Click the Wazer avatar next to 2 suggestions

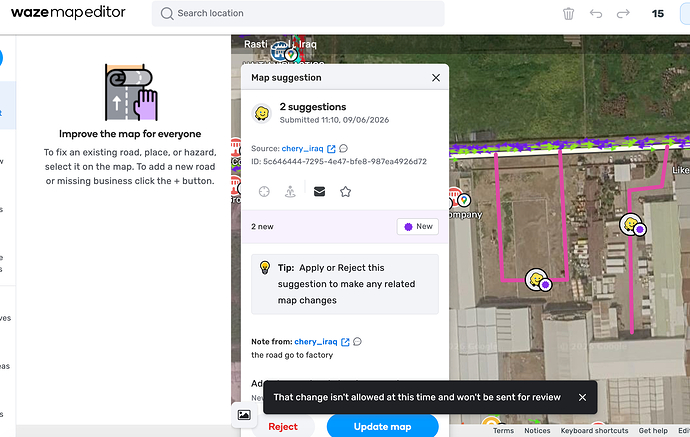point(262,113)
